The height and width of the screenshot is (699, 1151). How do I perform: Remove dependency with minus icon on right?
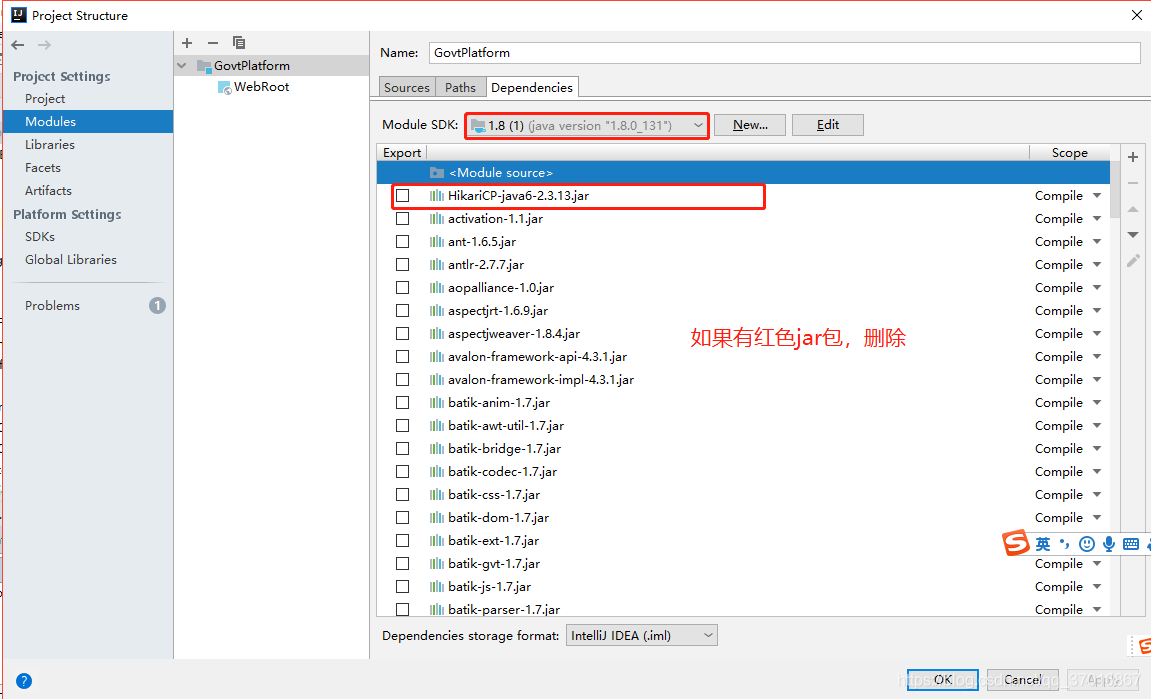(x=1133, y=183)
